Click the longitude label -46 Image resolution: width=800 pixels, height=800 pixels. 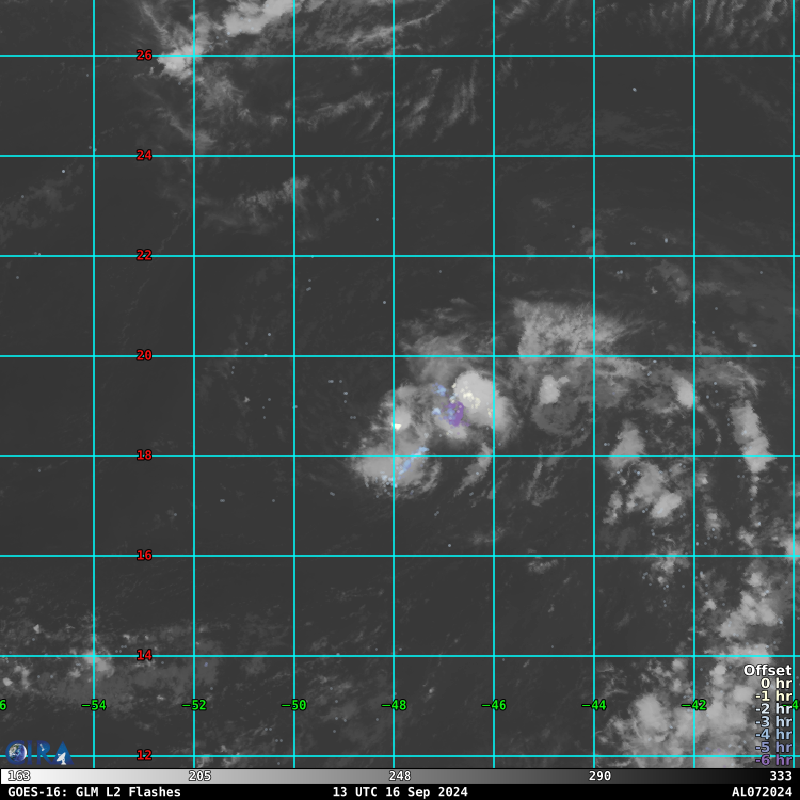pyautogui.click(x=494, y=705)
